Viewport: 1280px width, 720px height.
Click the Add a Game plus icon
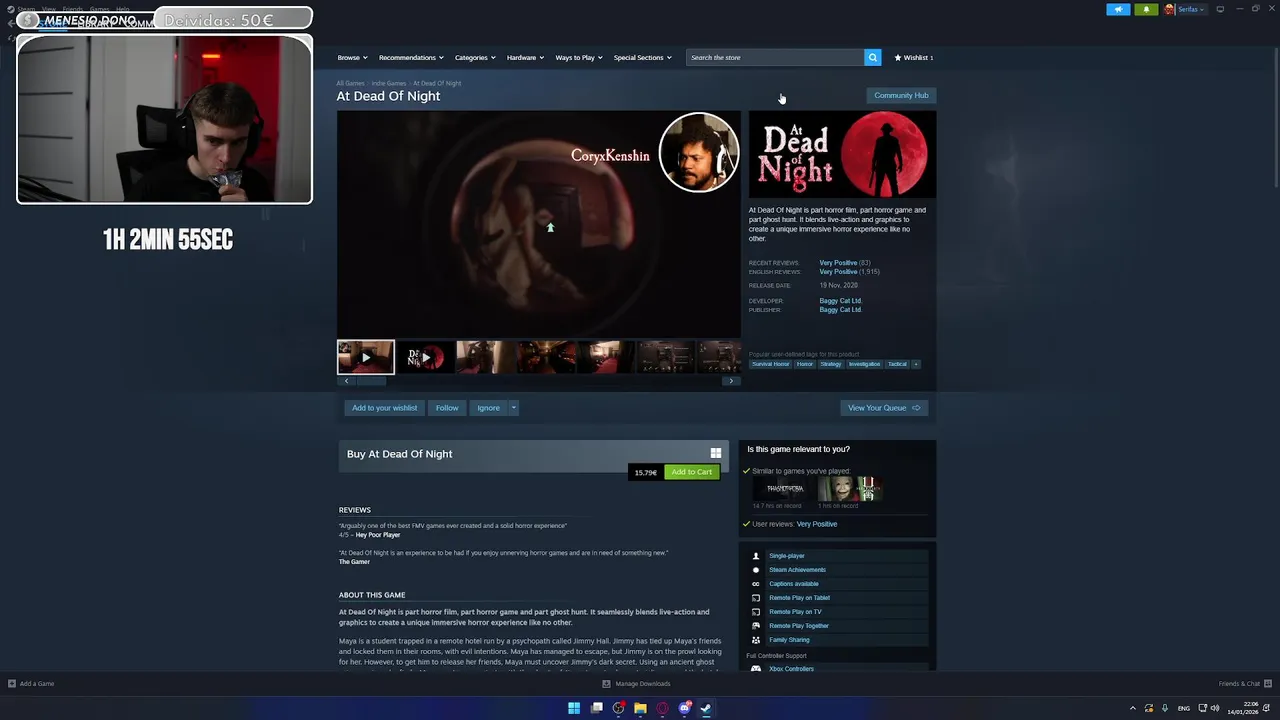point(12,684)
